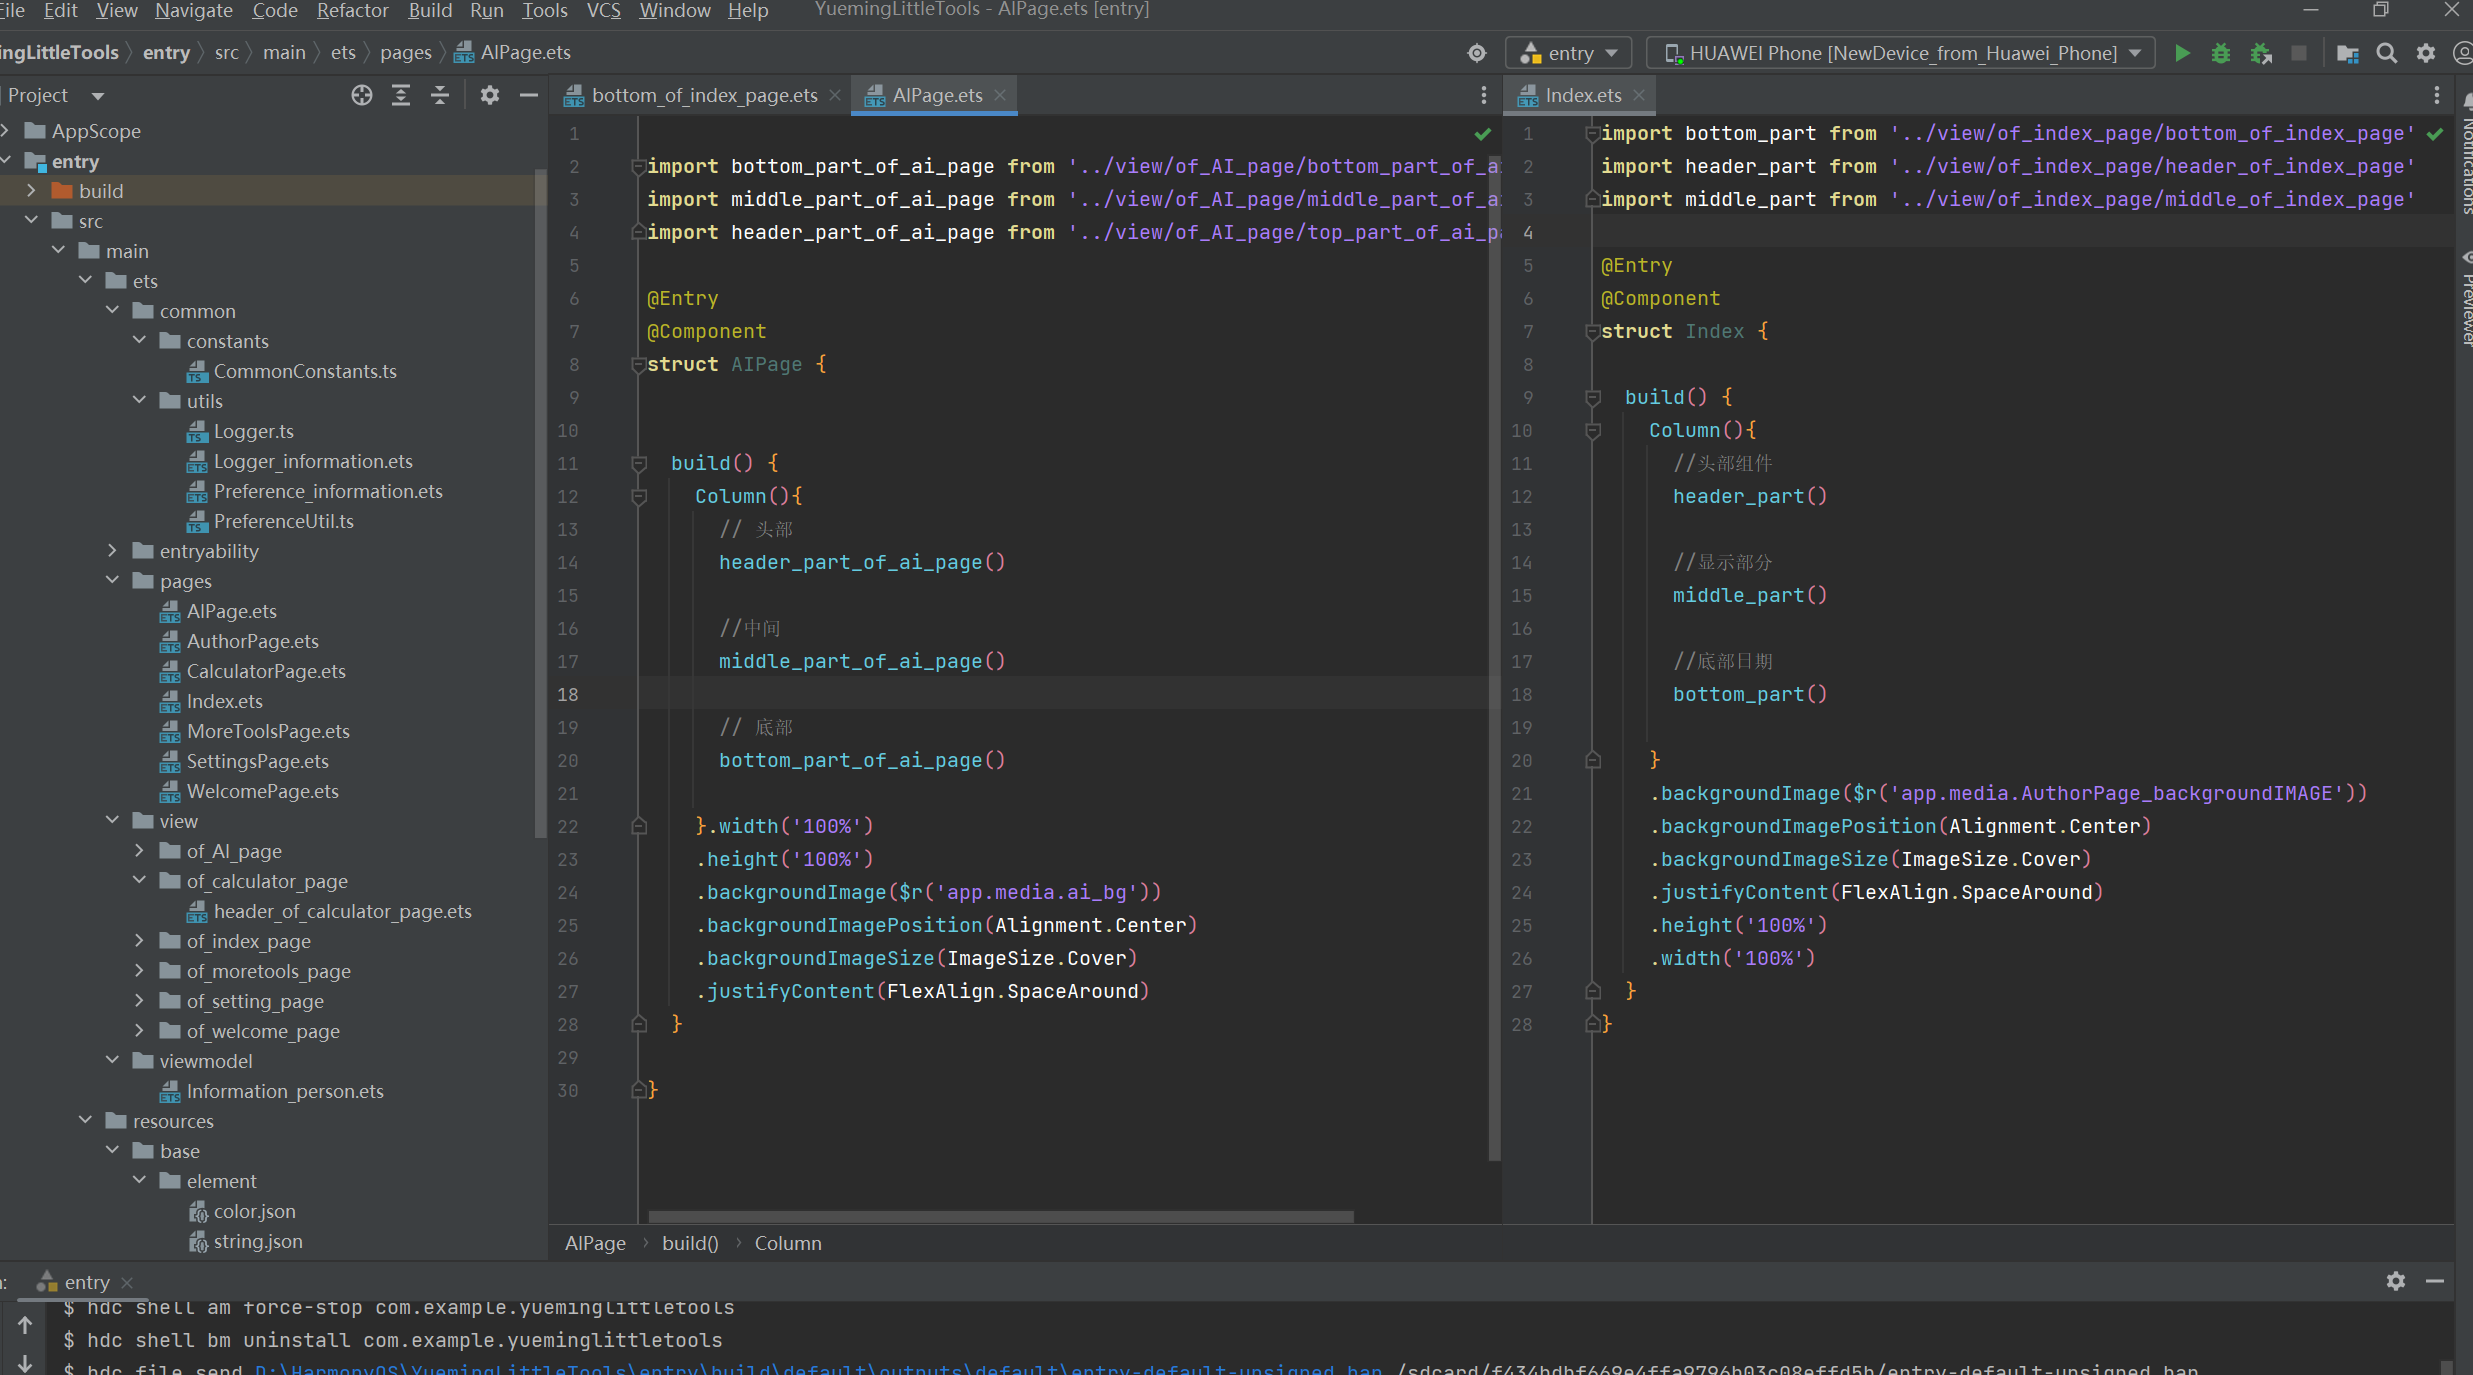Run the entry app with the green play icon
This screenshot has width=2473, height=1375.
(x=2182, y=53)
